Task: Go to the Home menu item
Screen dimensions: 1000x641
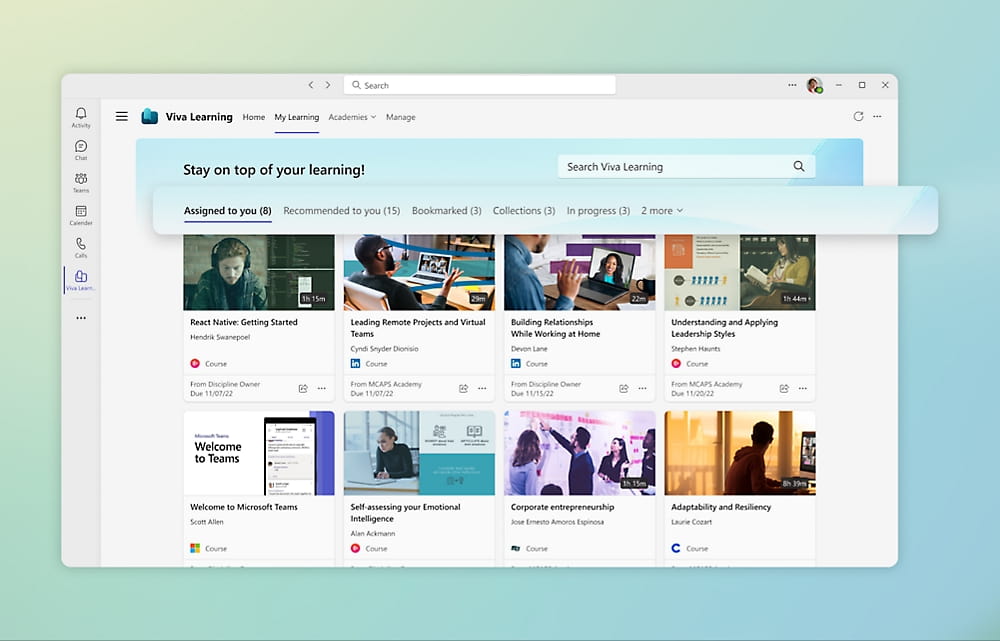Action: (254, 117)
